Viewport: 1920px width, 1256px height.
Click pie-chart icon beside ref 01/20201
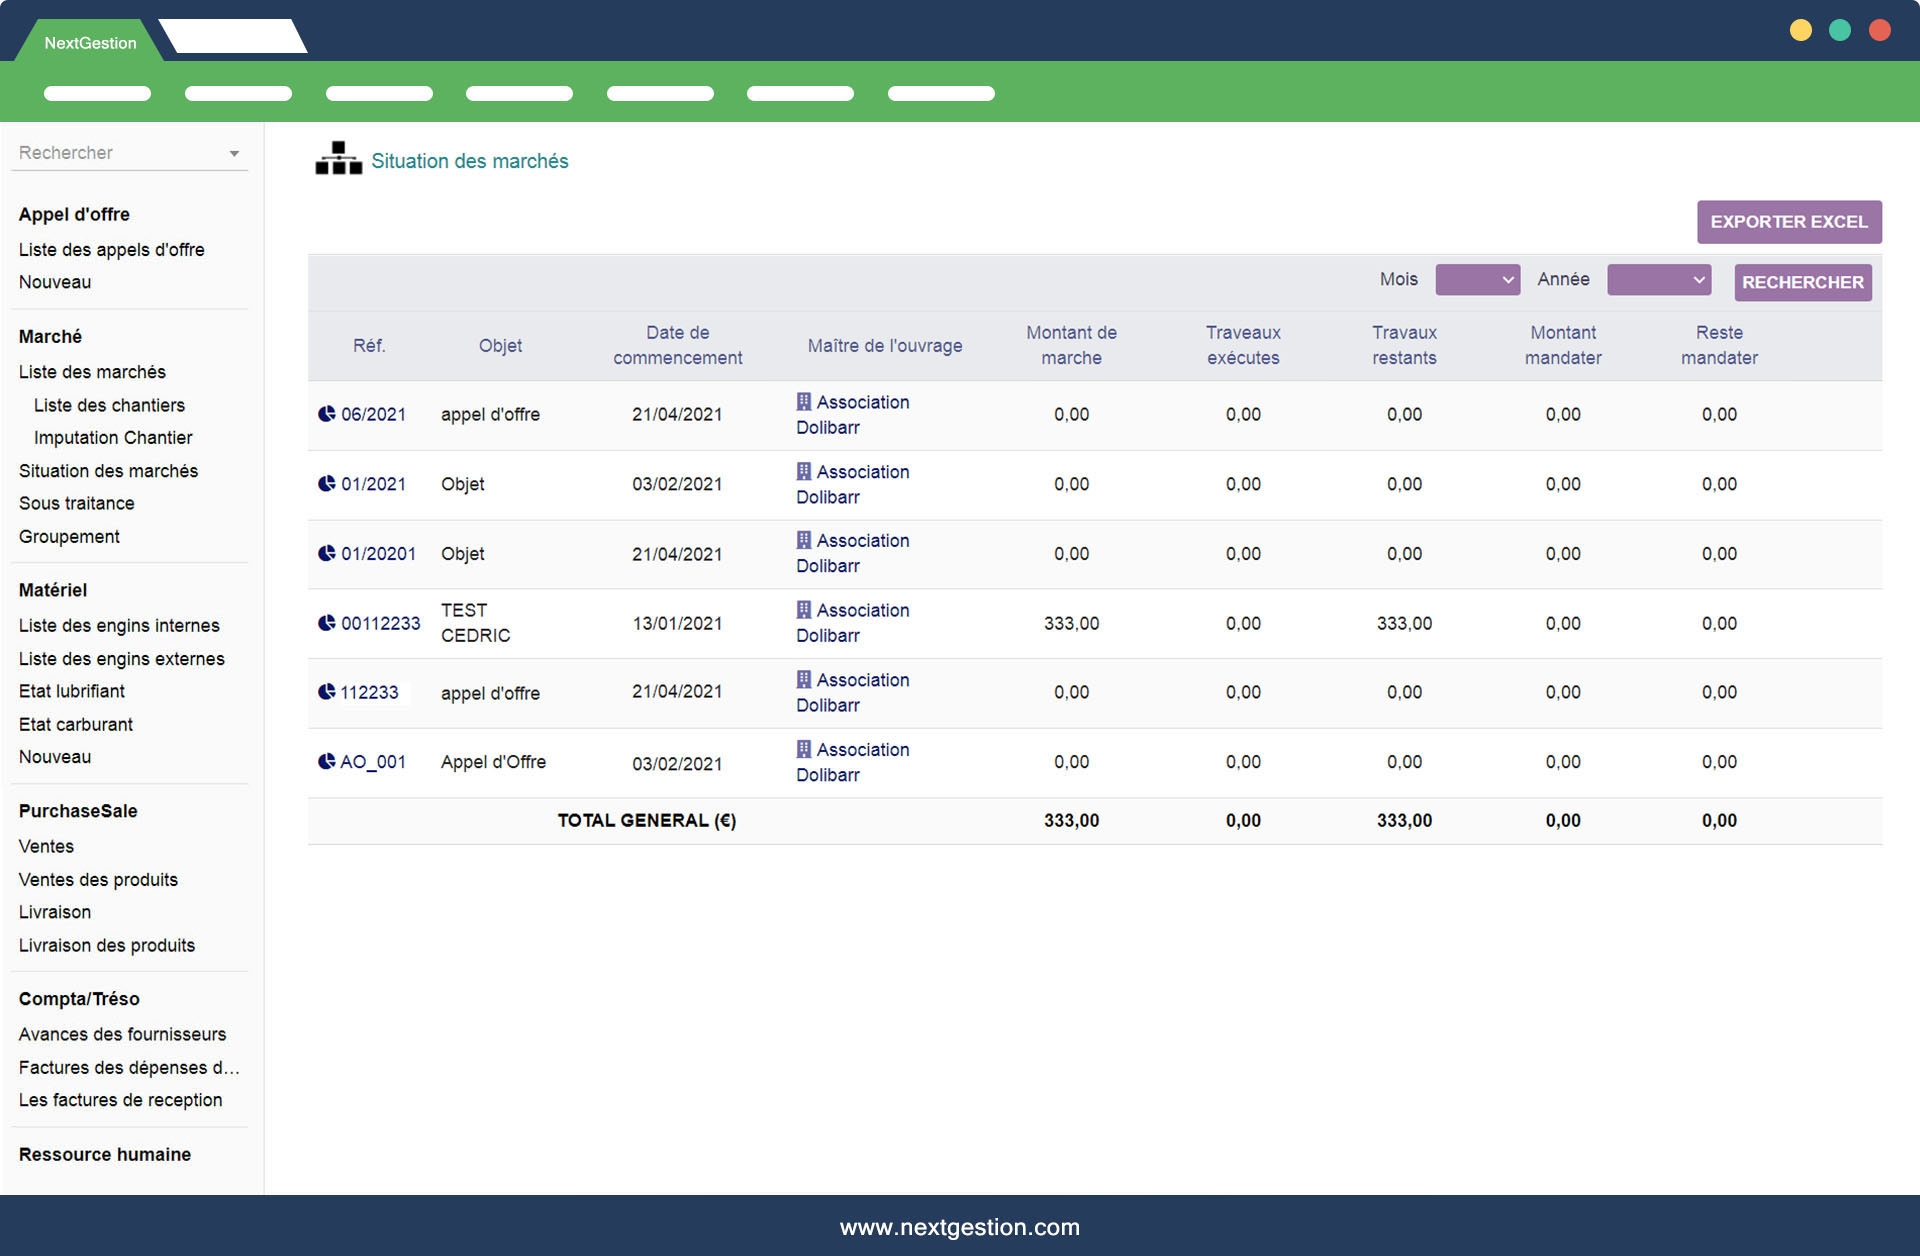point(327,554)
